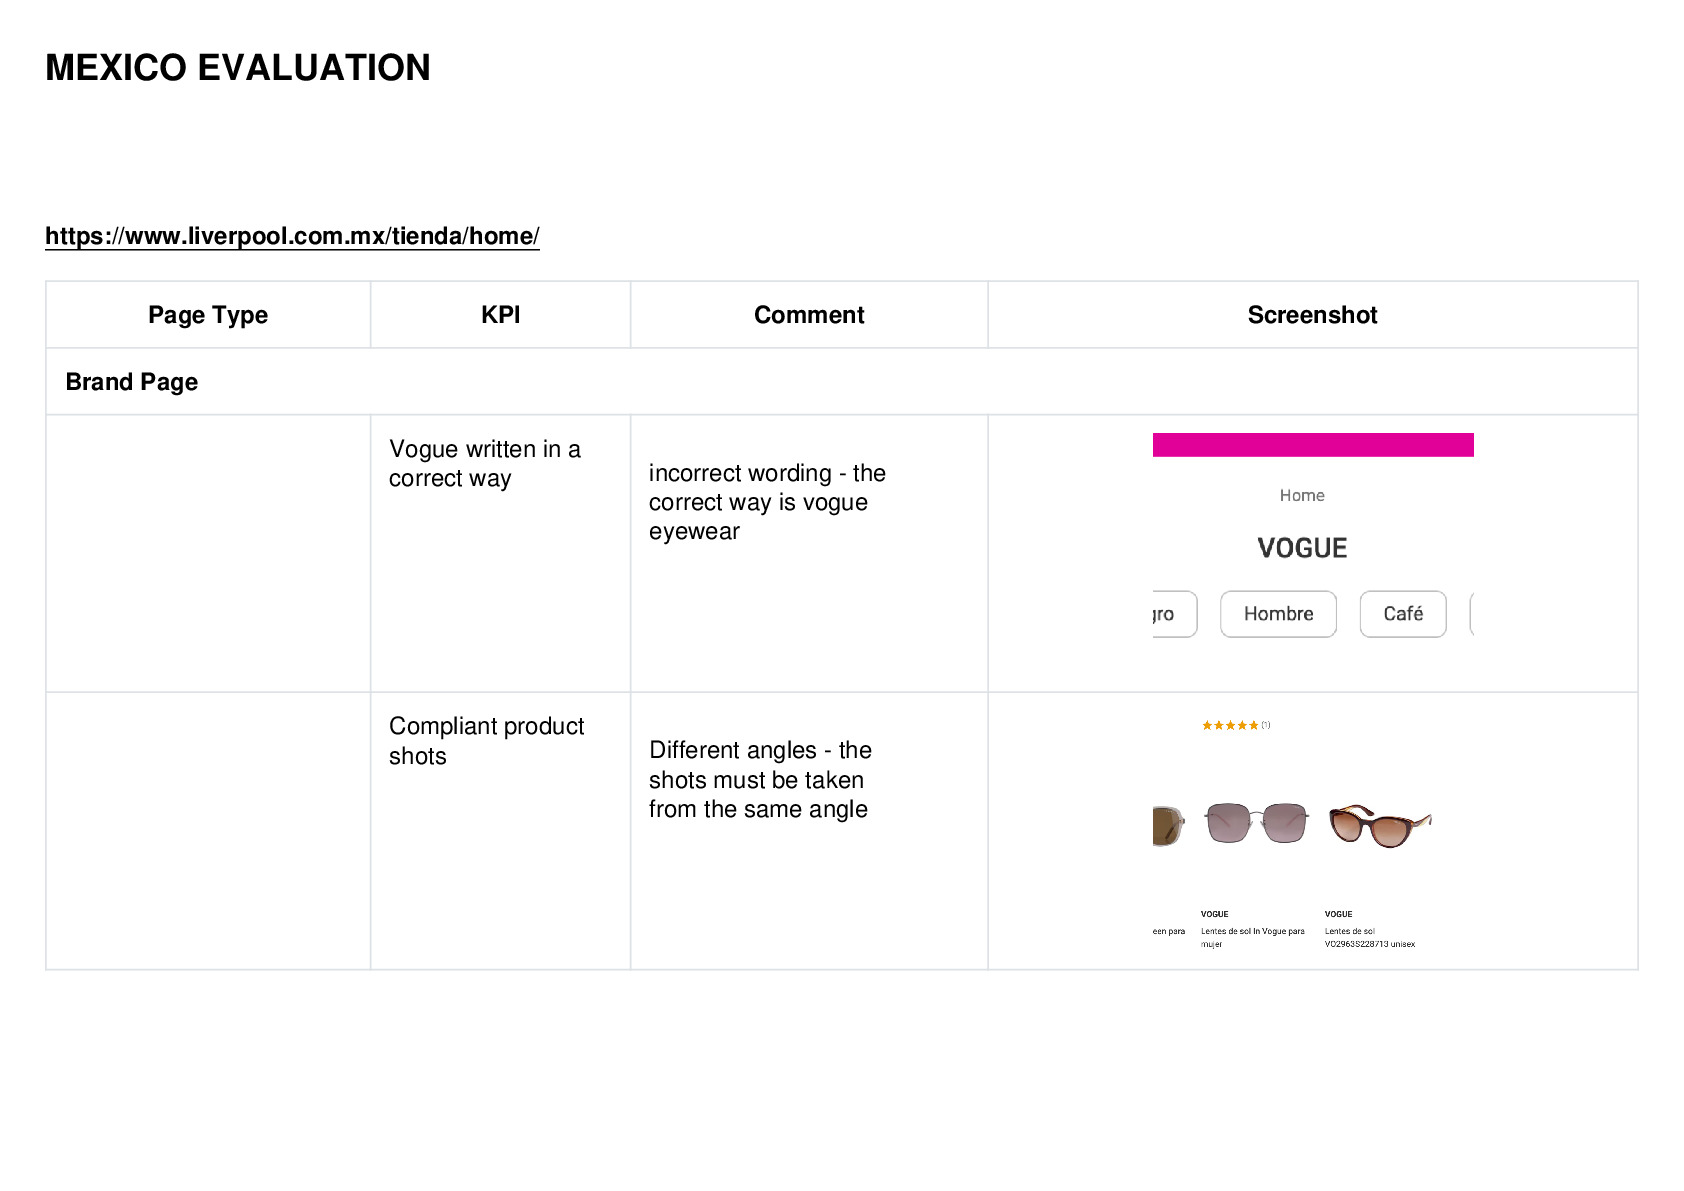The image size is (1684, 1191).
Task: Open the square gradient sunglasses thumbnail
Action: 1256,823
